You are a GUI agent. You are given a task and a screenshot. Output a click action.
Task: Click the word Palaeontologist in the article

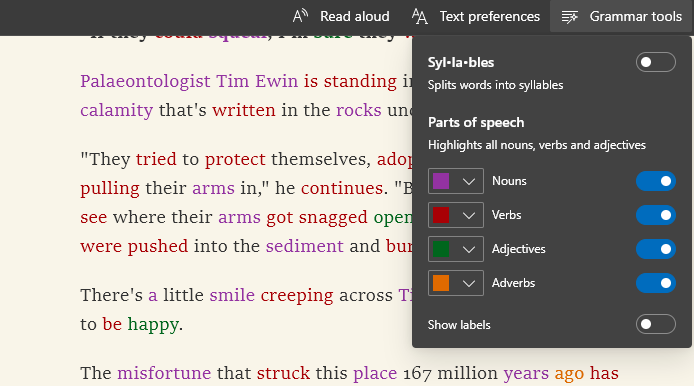point(145,82)
